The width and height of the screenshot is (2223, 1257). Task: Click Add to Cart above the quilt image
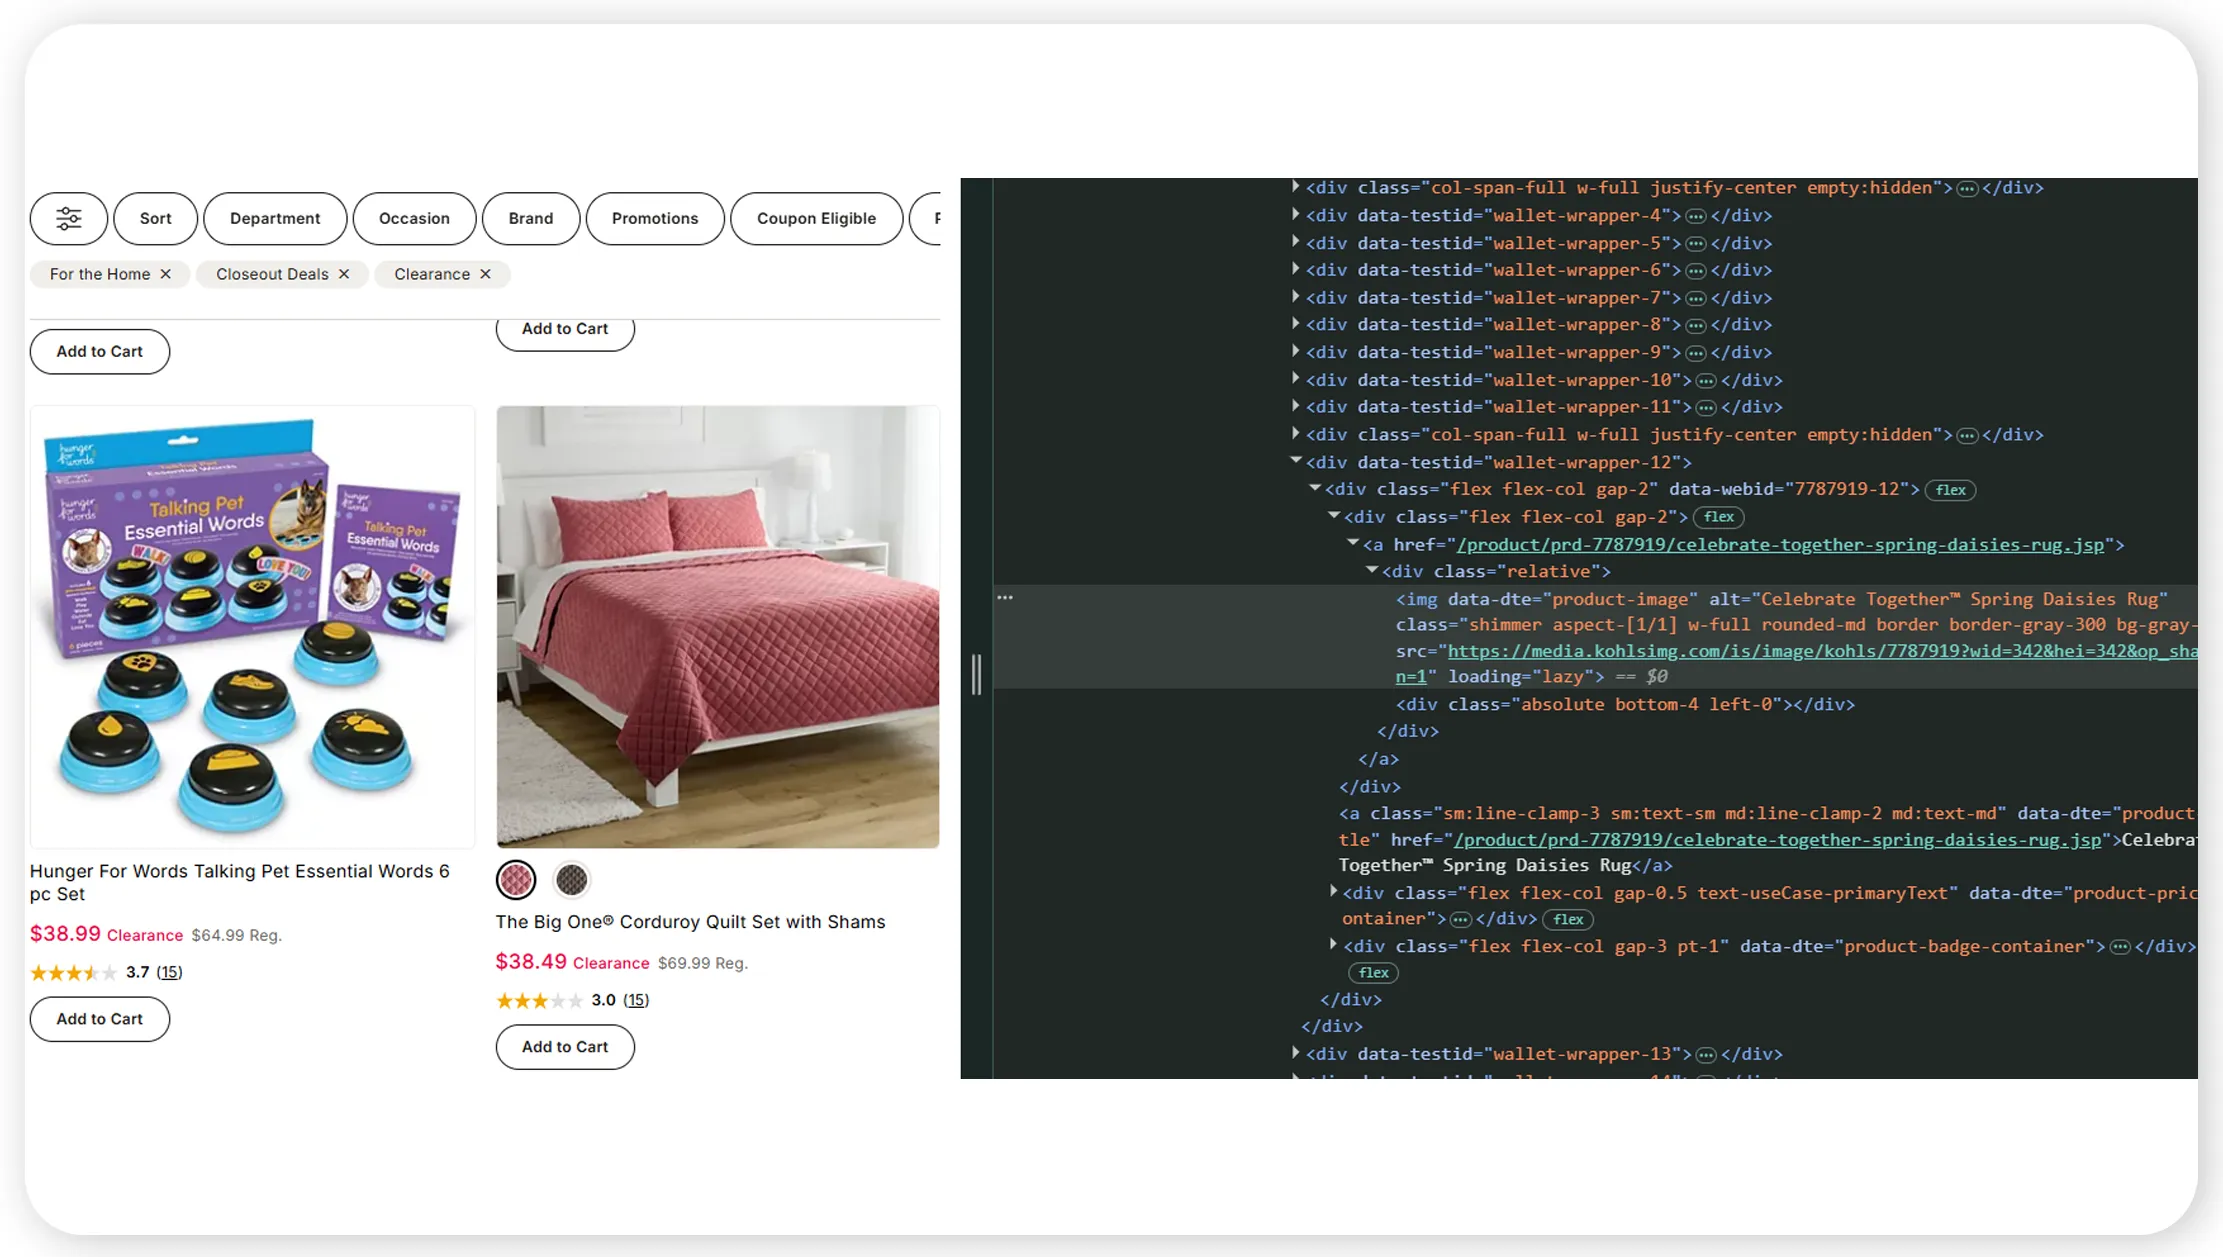565,334
